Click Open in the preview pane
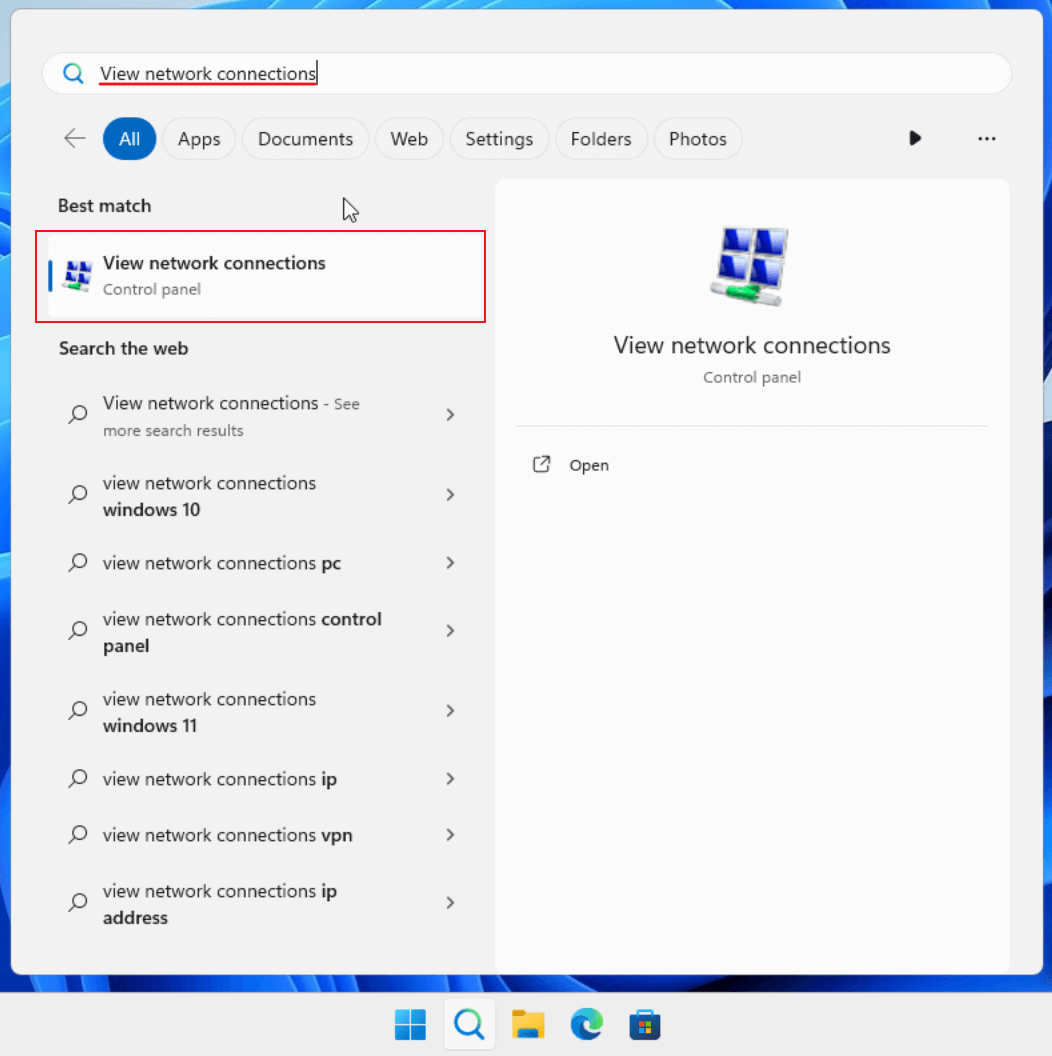The image size is (1052, 1056). tap(589, 465)
